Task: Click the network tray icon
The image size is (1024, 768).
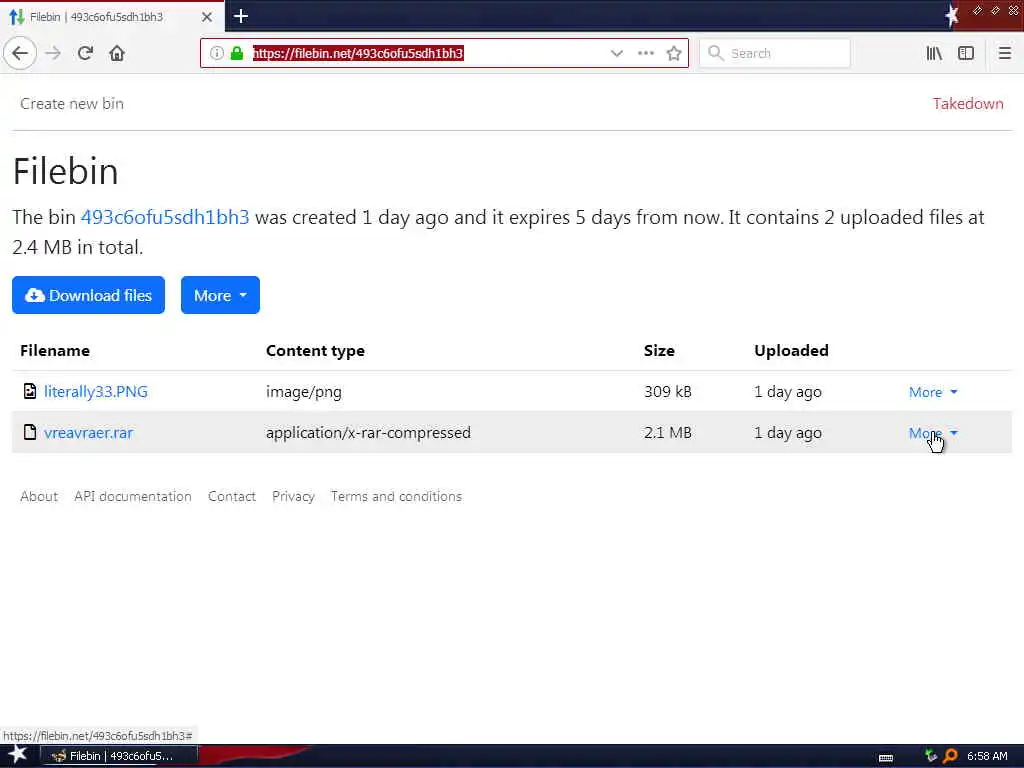Action: coord(931,756)
